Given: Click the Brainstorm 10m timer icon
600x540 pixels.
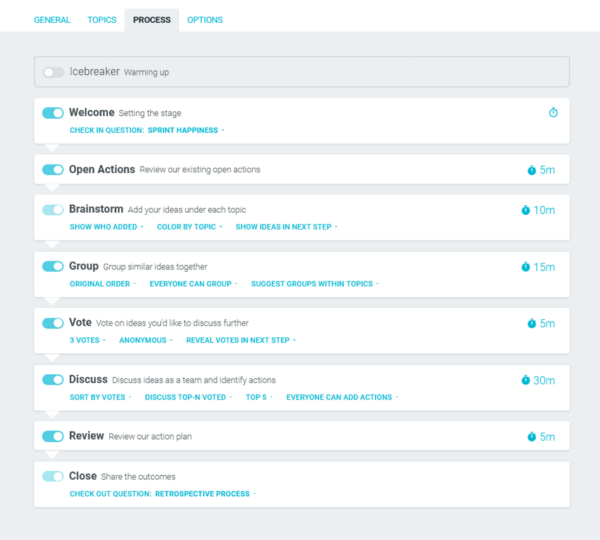Looking at the screenshot, I should 526,210.
